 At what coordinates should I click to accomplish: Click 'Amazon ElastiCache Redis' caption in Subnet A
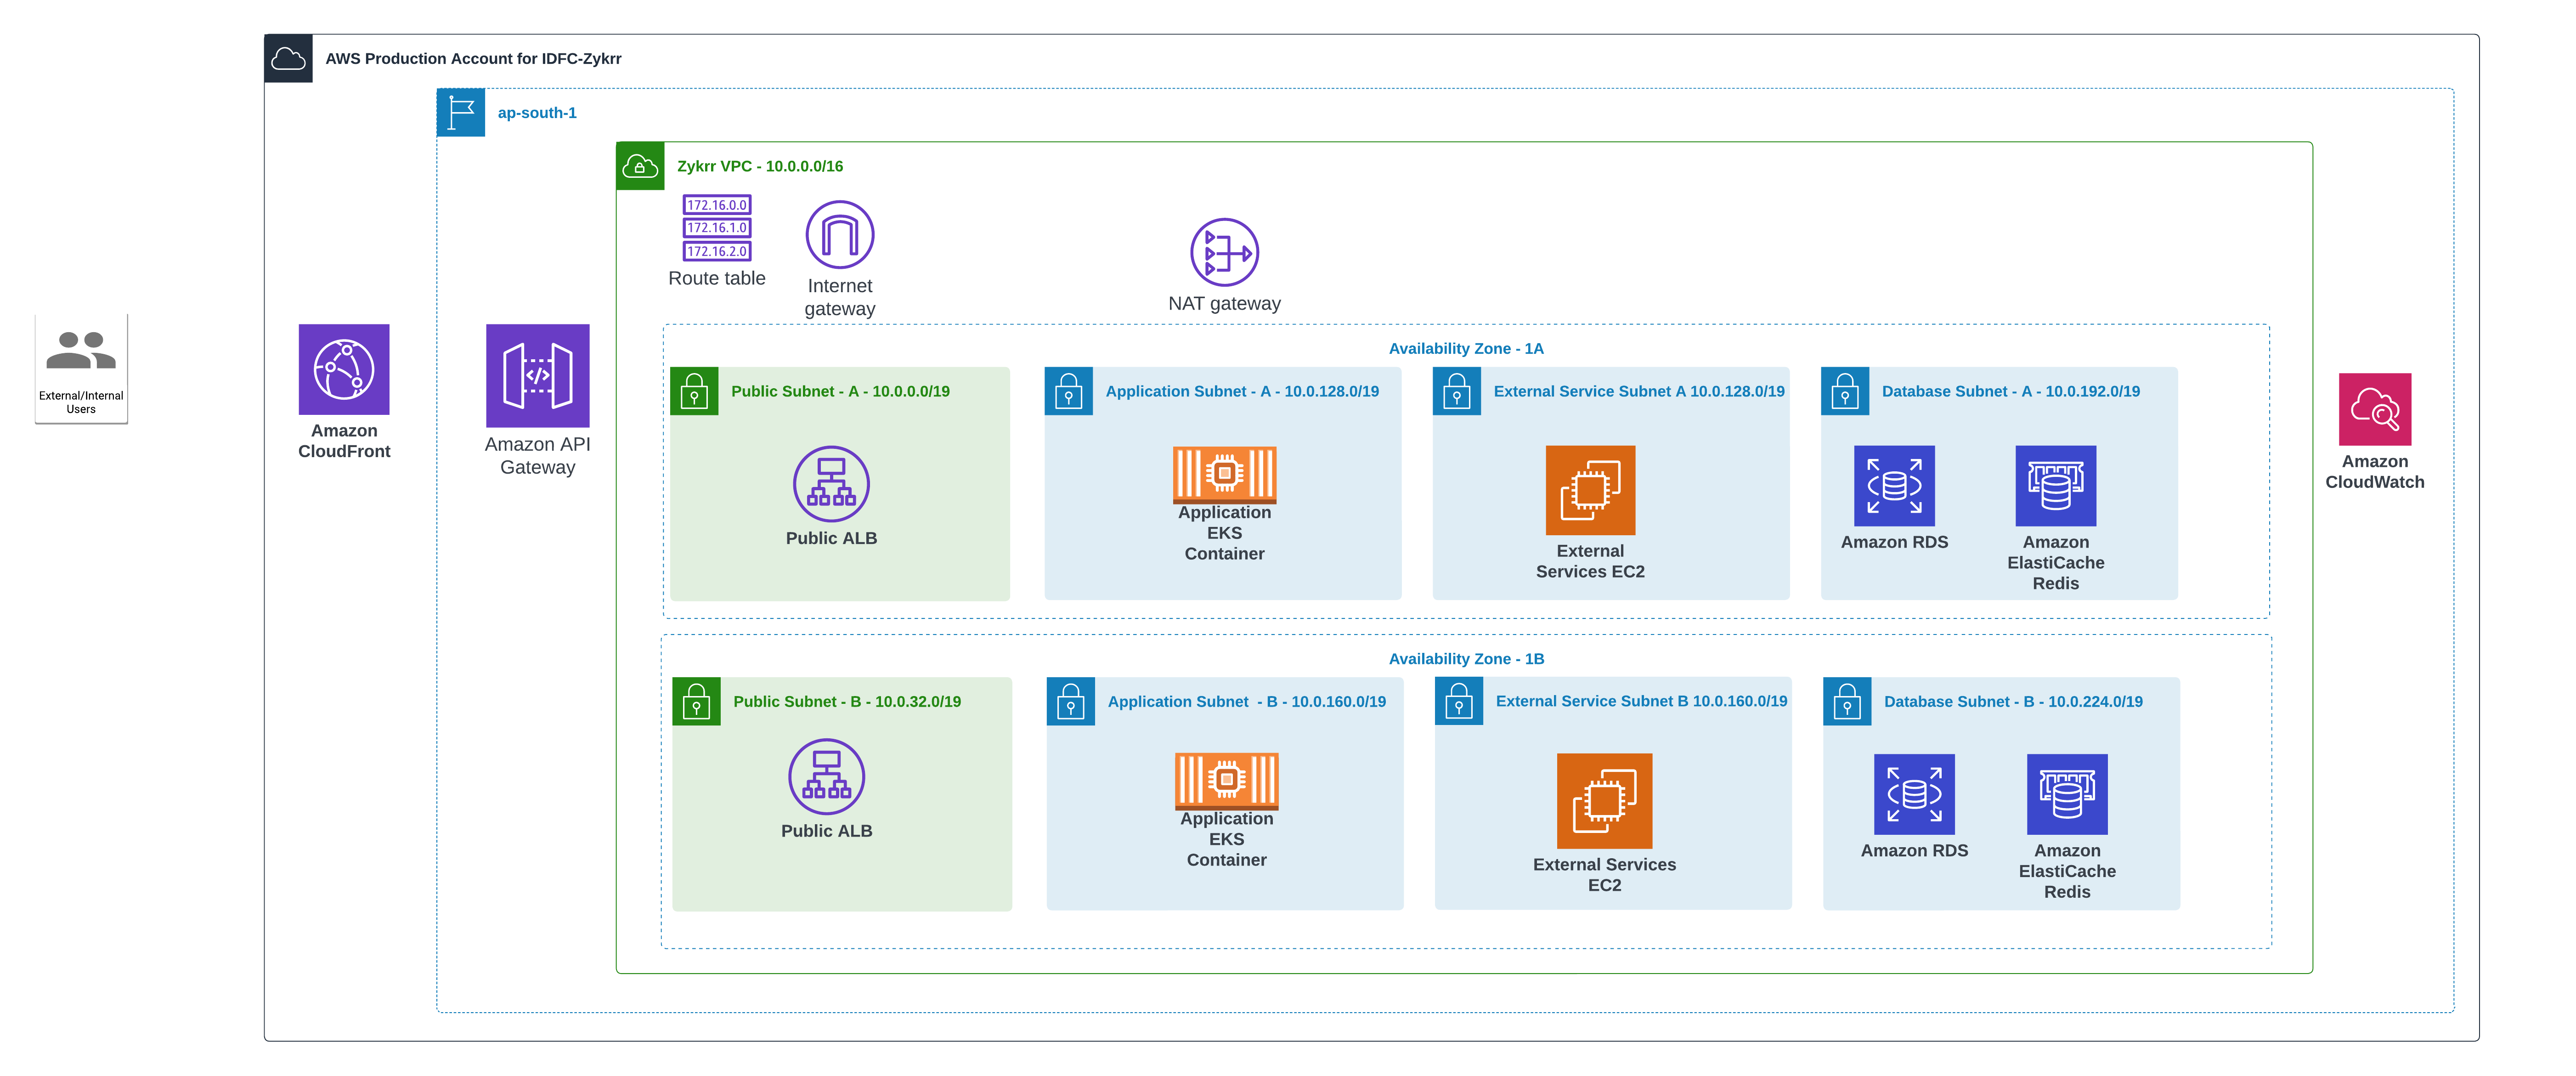point(2055,563)
